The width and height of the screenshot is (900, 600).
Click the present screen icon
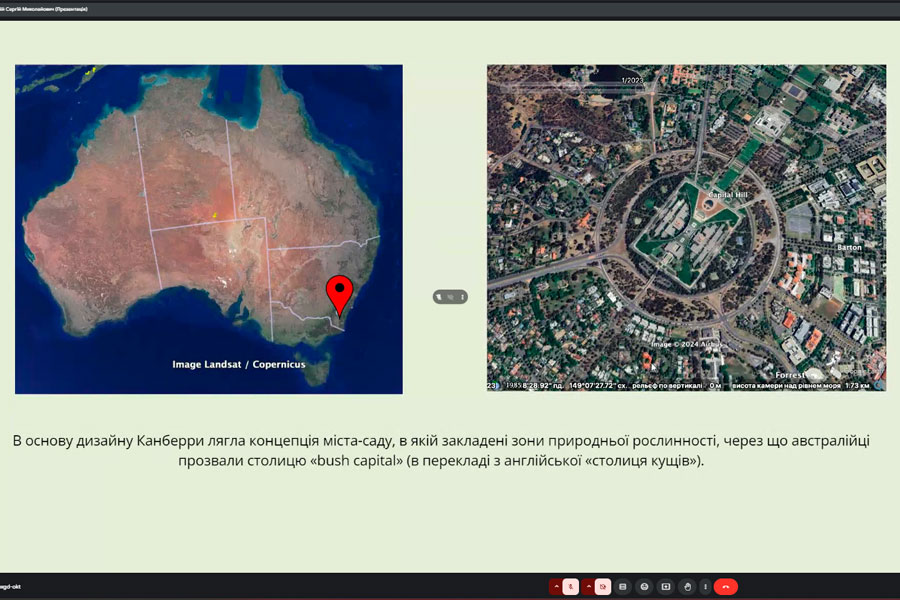click(666, 586)
